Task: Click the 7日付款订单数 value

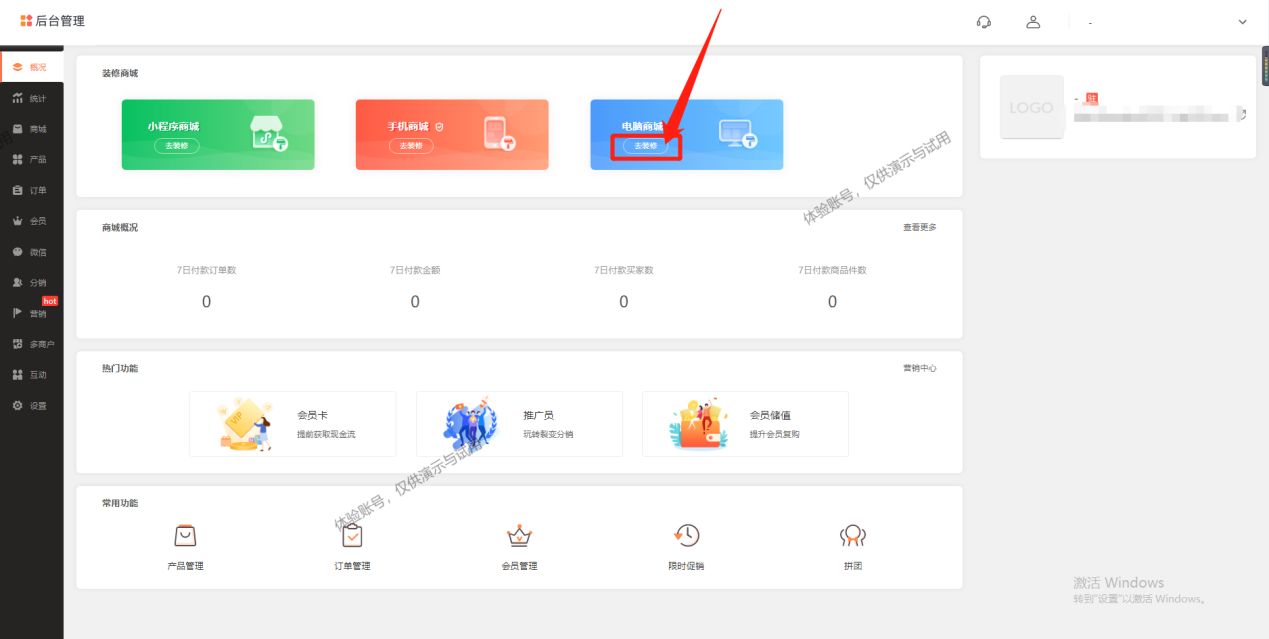Action: pos(206,302)
